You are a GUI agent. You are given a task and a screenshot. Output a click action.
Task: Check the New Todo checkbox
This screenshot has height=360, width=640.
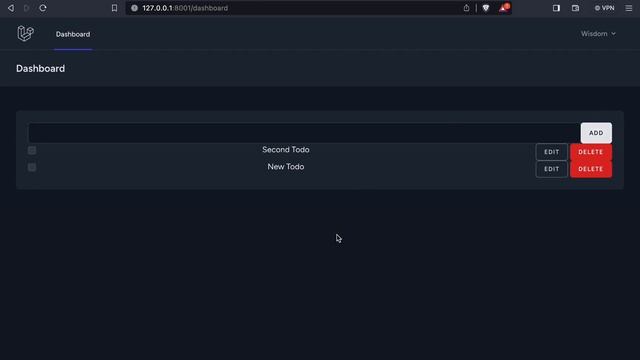[32, 167]
